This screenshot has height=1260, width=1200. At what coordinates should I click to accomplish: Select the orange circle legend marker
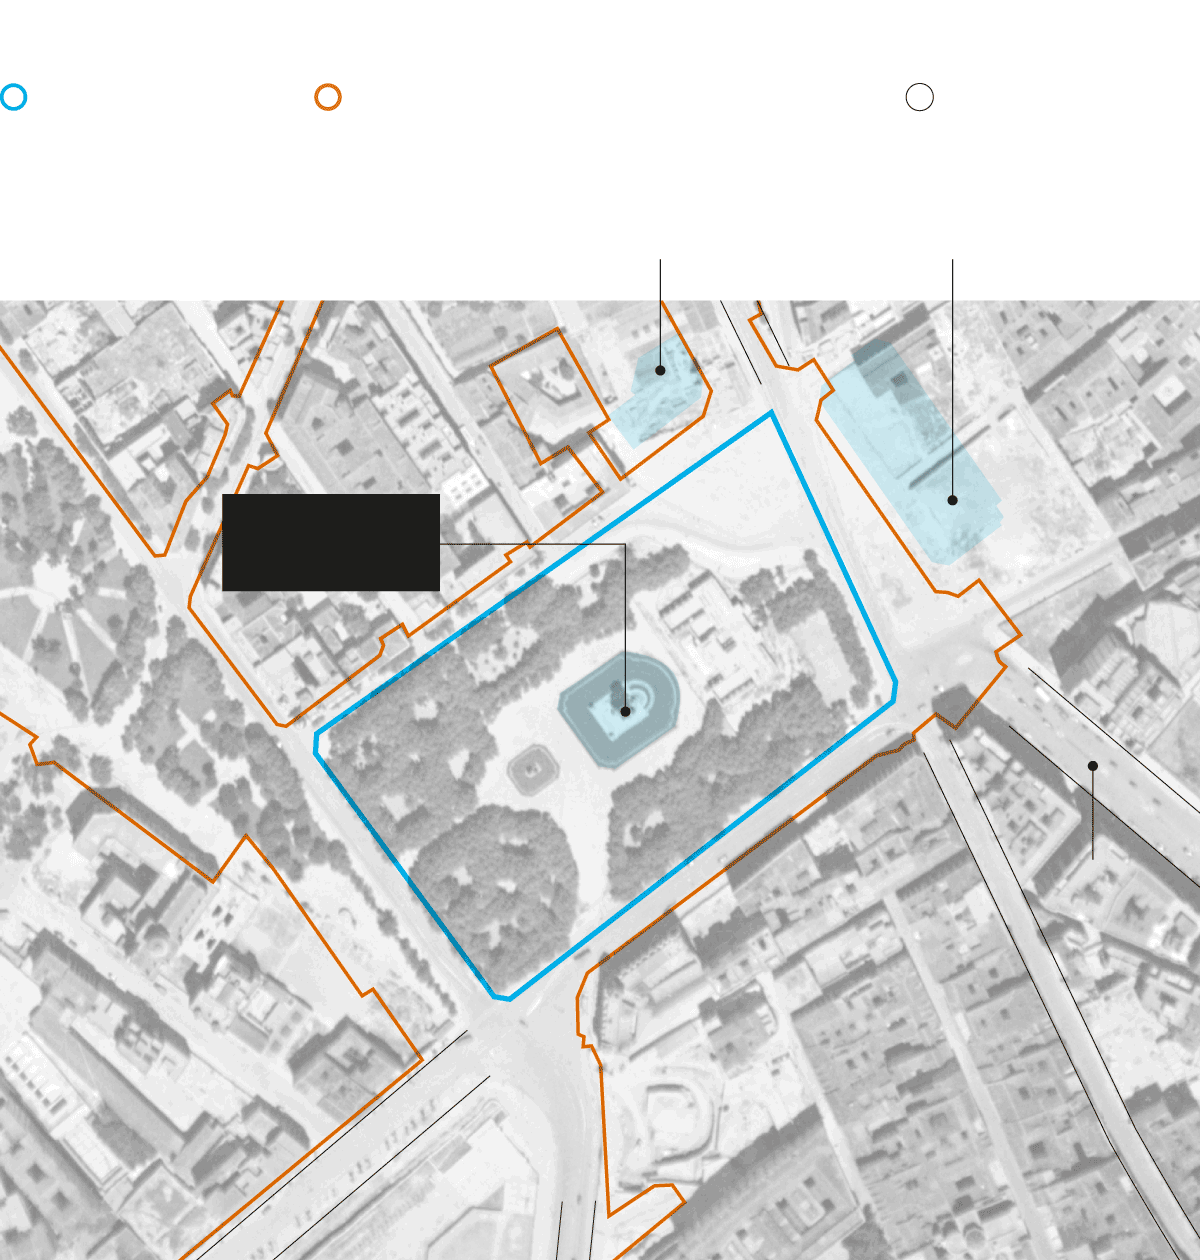click(328, 97)
